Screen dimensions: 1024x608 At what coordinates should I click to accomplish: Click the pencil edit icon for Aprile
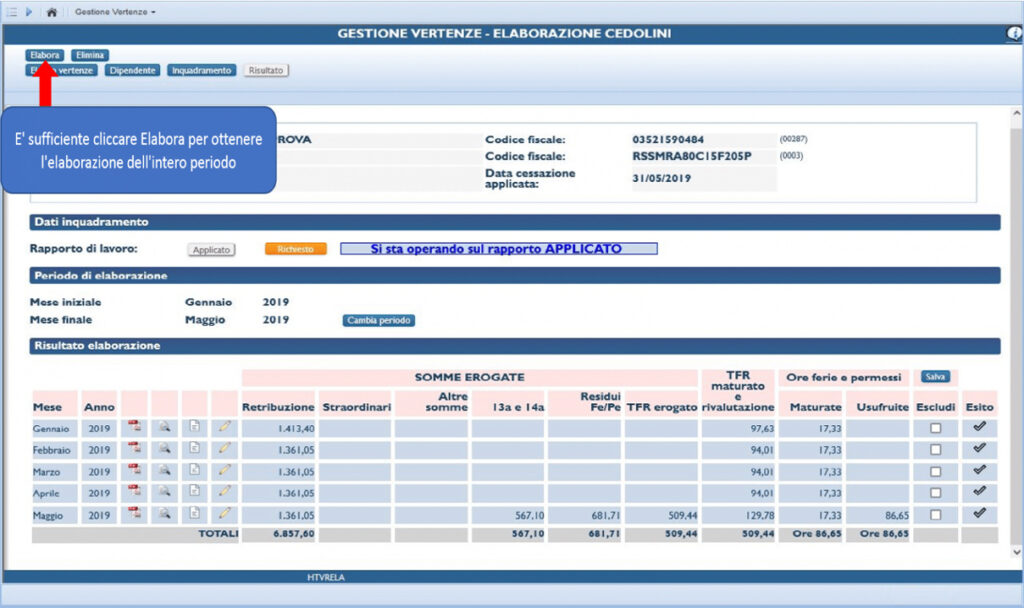225,491
